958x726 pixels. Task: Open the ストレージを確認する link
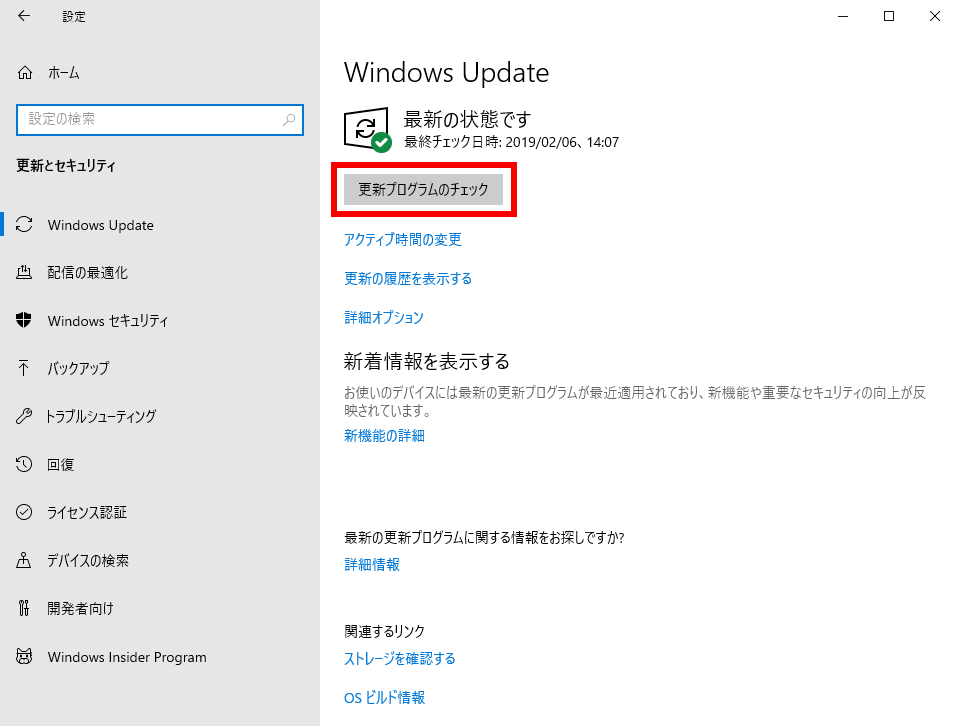pos(400,659)
